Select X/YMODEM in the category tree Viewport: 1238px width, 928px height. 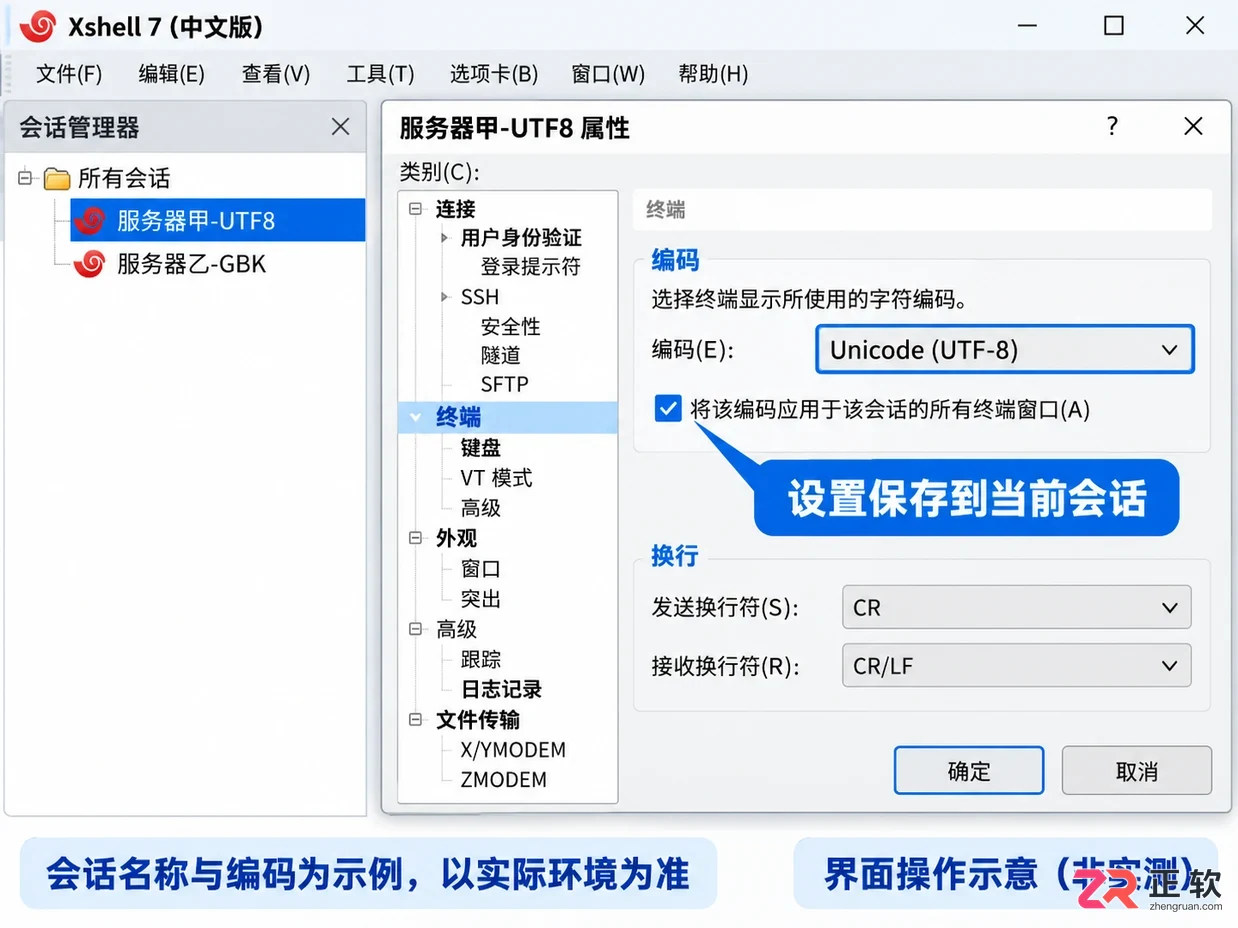513,750
